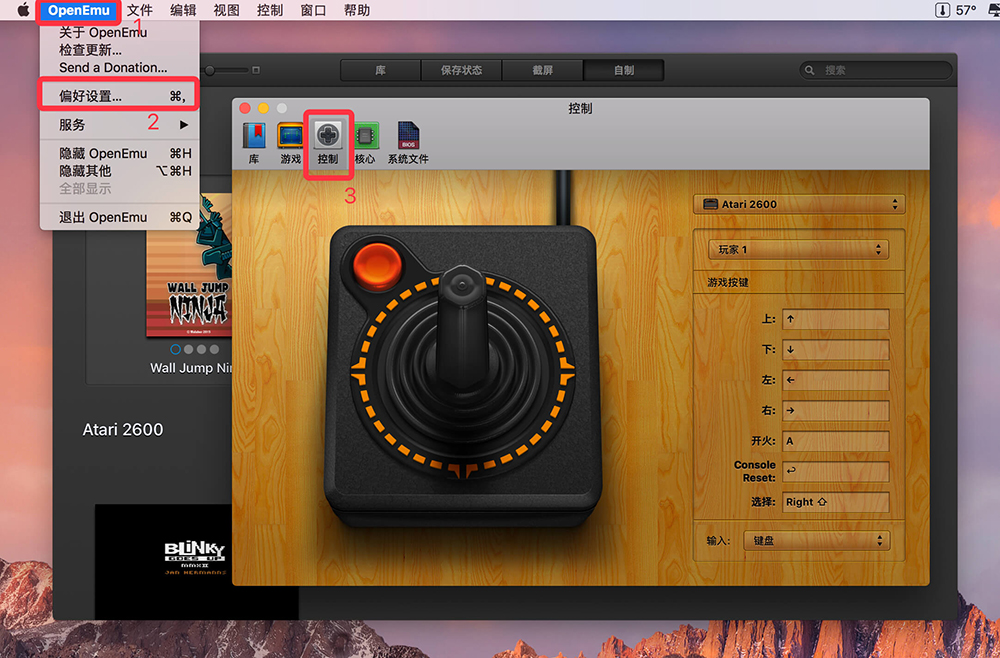Open the 控制 menu in the menu bar

(x=270, y=10)
